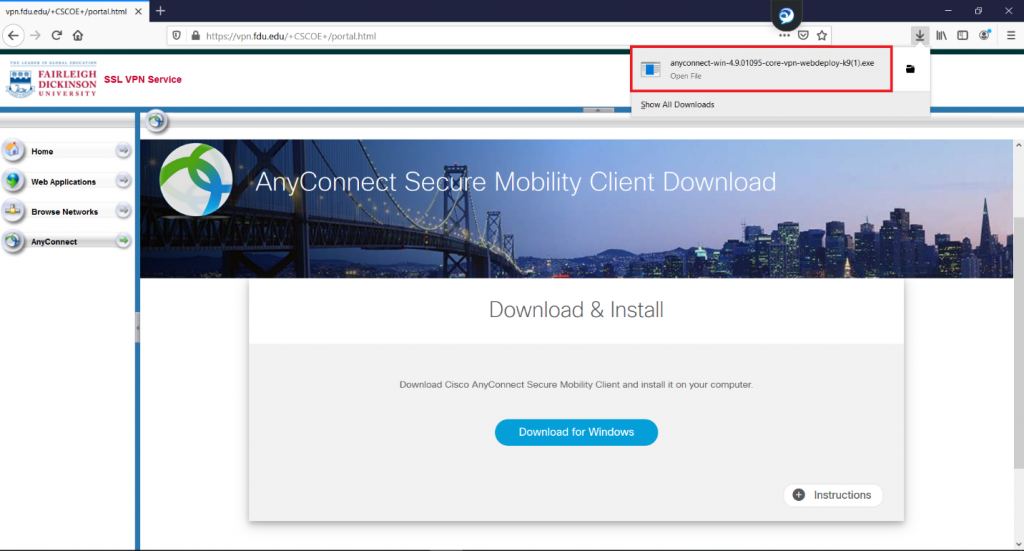This screenshot has width=1024, height=551.
Task: Bookmark this page with the star icon
Action: [x=822, y=36]
